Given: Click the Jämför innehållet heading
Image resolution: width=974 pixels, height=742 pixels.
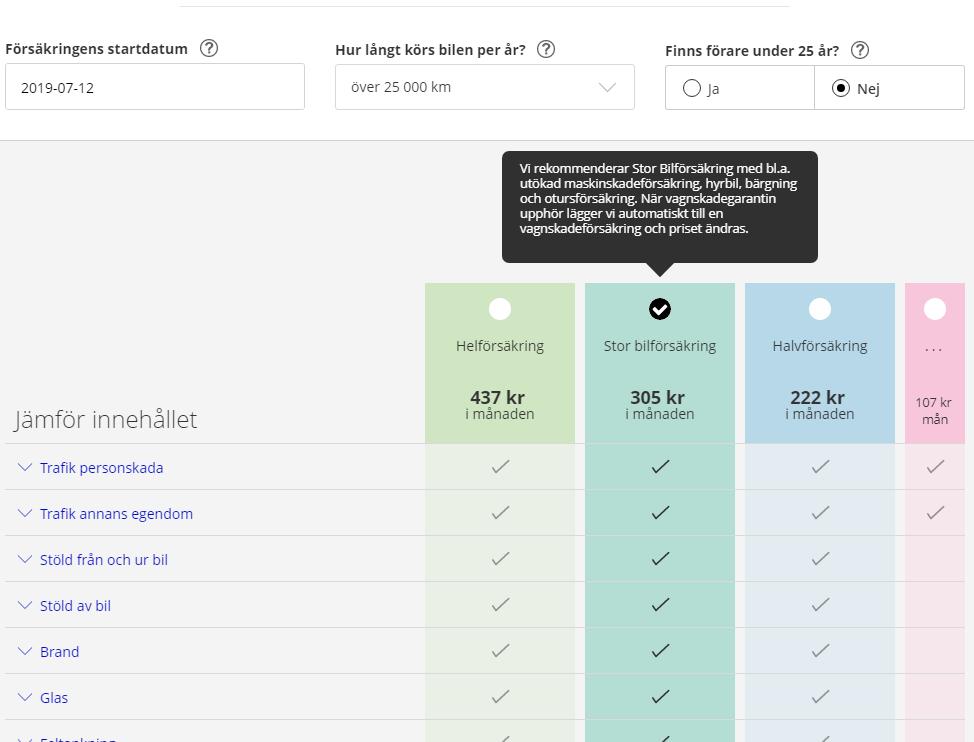Looking at the screenshot, I should pos(106,420).
